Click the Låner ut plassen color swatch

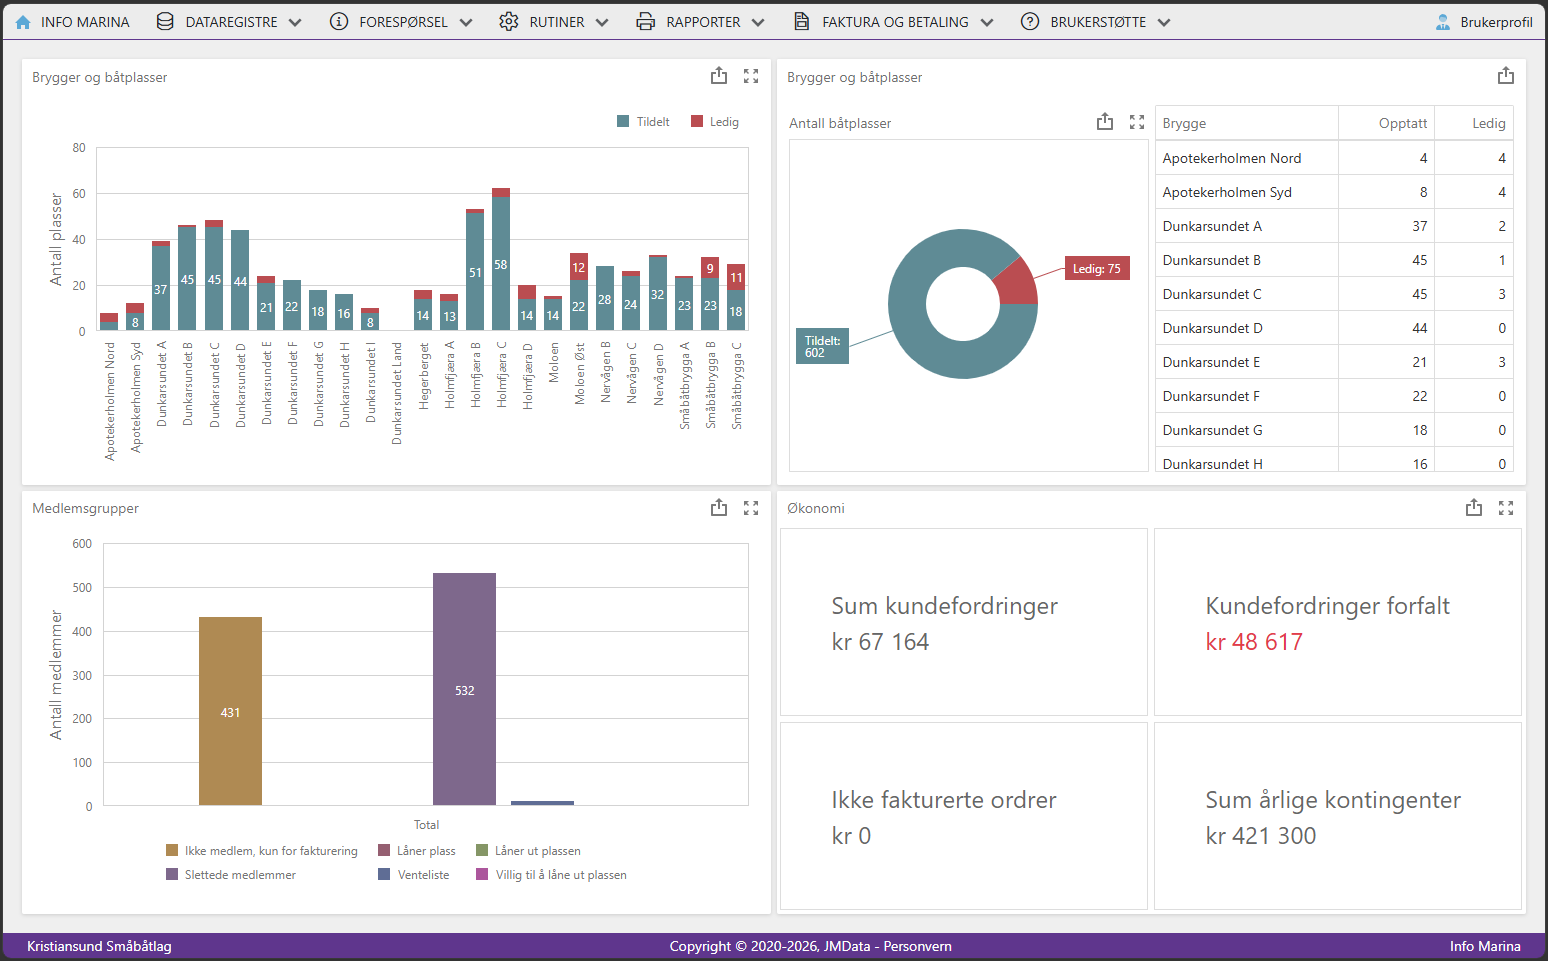click(482, 851)
